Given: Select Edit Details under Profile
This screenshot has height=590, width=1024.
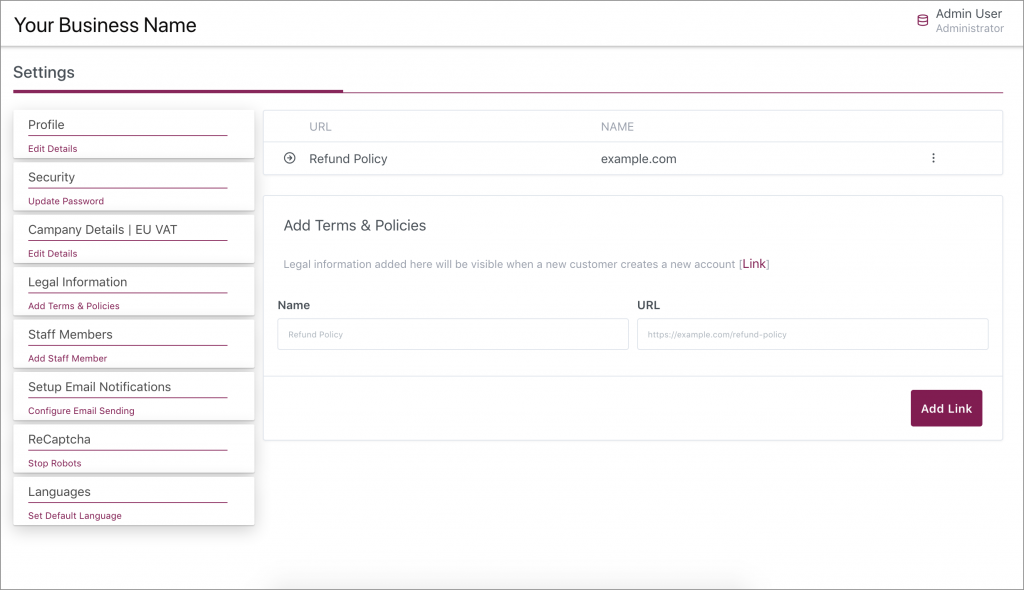Looking at the screenshot, I should pos(53,149).
